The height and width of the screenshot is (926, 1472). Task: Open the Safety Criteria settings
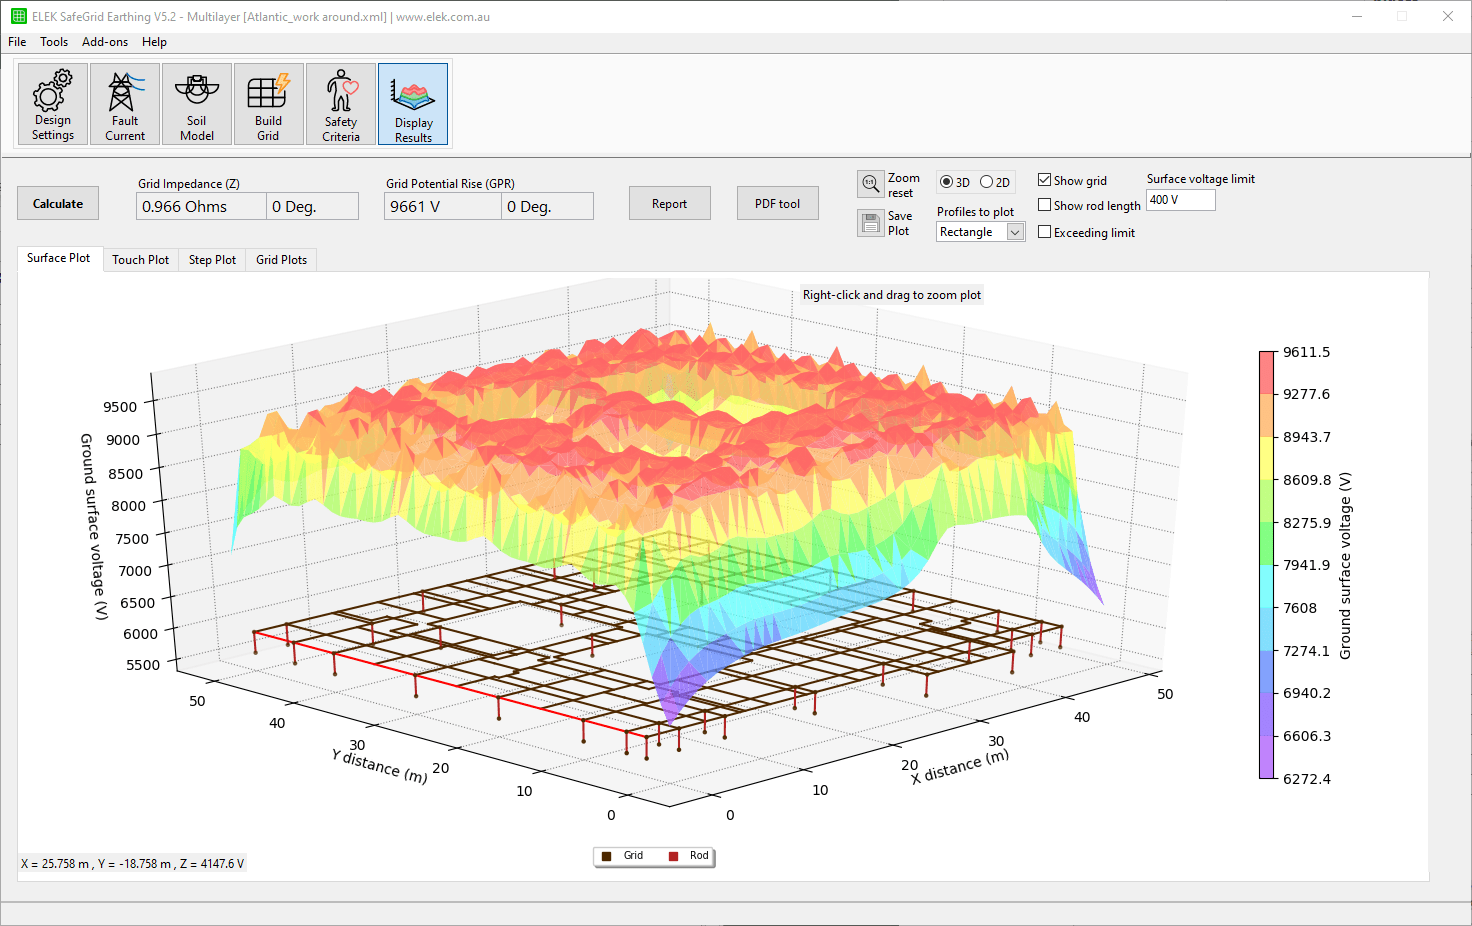[x=340, y=104]
